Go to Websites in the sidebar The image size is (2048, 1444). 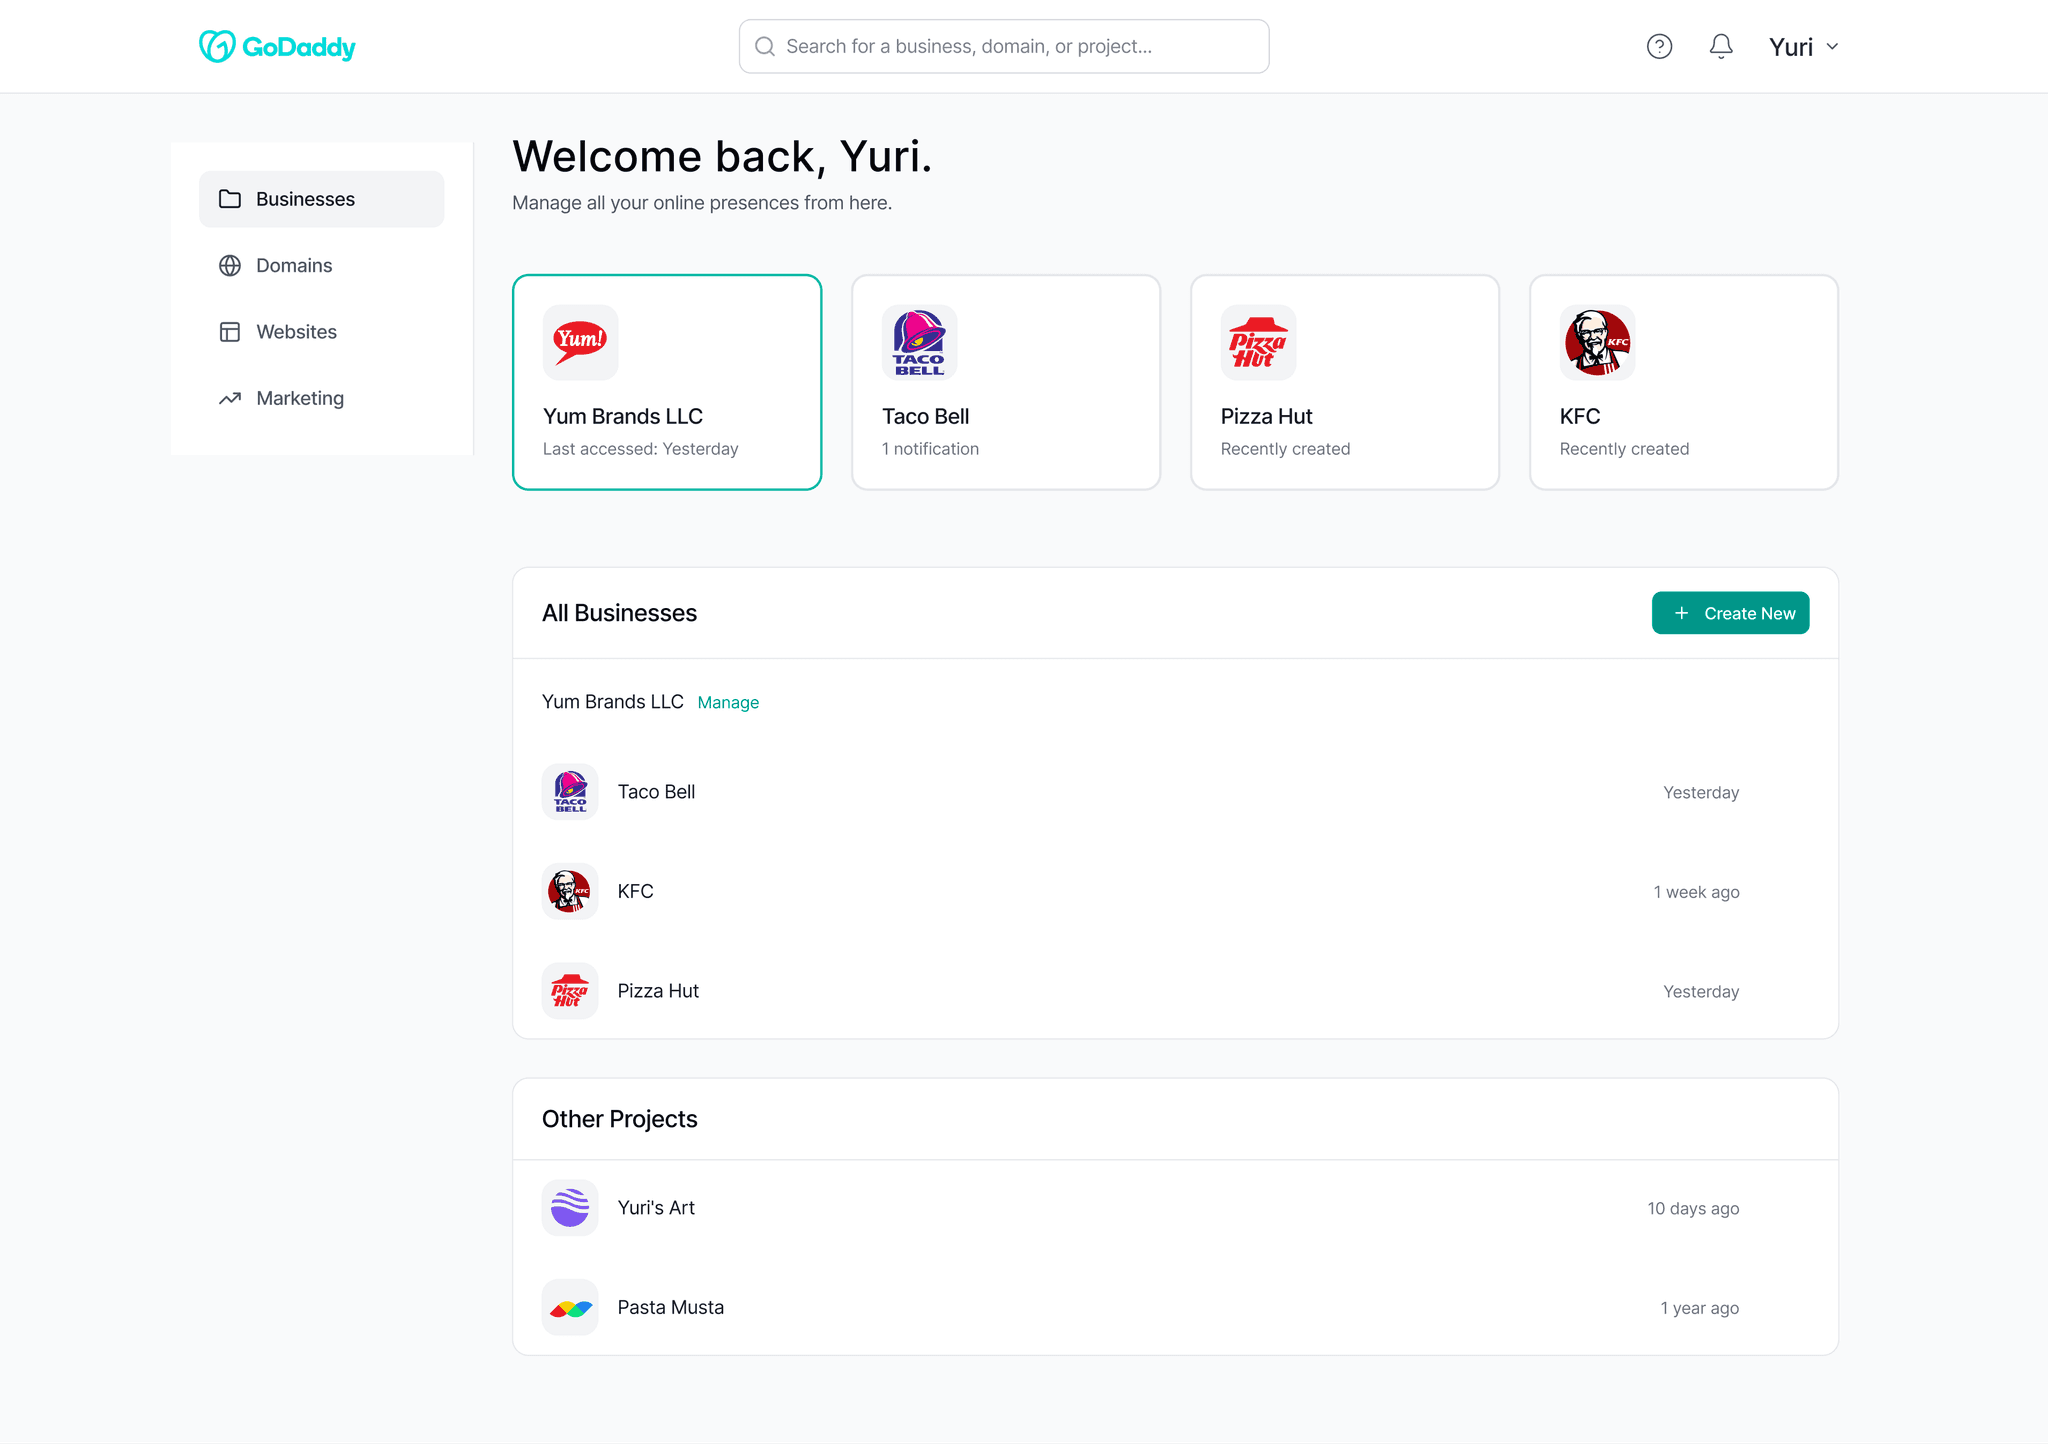point(321,332)
